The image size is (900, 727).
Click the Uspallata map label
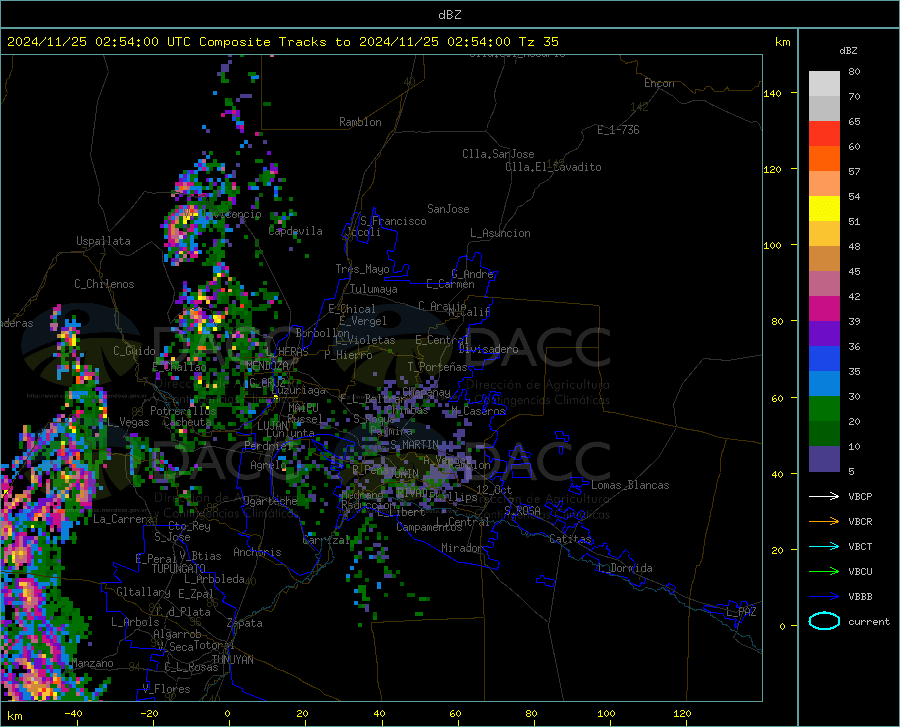(x=103, y=241)
